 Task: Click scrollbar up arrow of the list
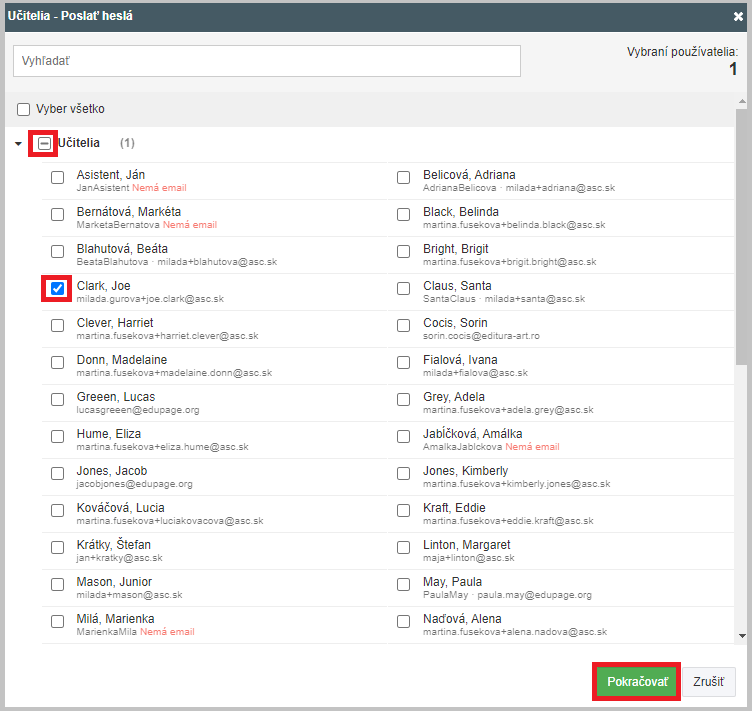coord(742,101)
